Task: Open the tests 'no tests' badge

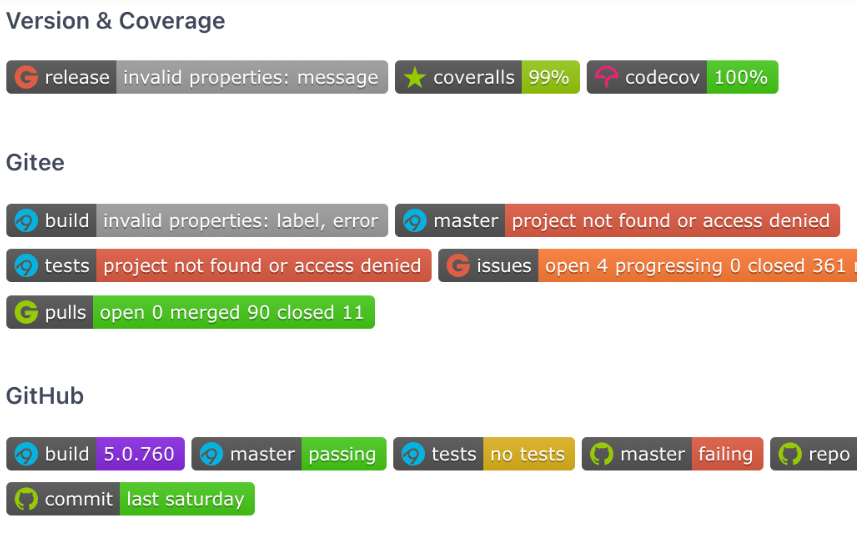Action: [484, 454]
